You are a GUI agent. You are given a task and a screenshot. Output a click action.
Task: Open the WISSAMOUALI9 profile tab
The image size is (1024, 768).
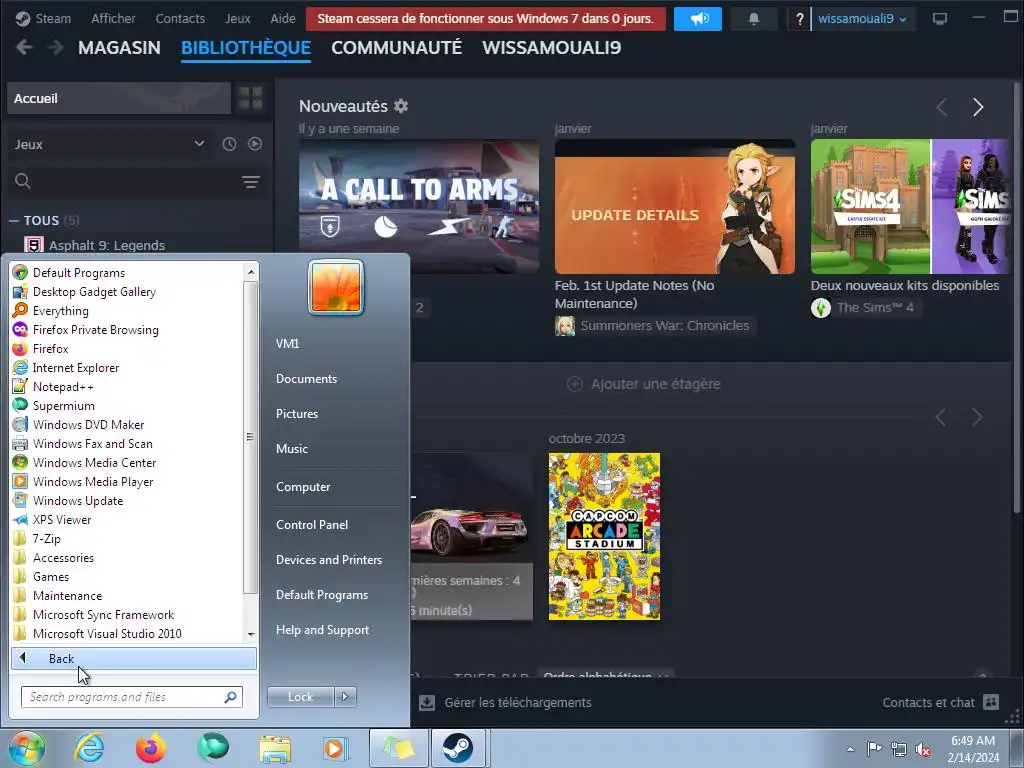552,48
